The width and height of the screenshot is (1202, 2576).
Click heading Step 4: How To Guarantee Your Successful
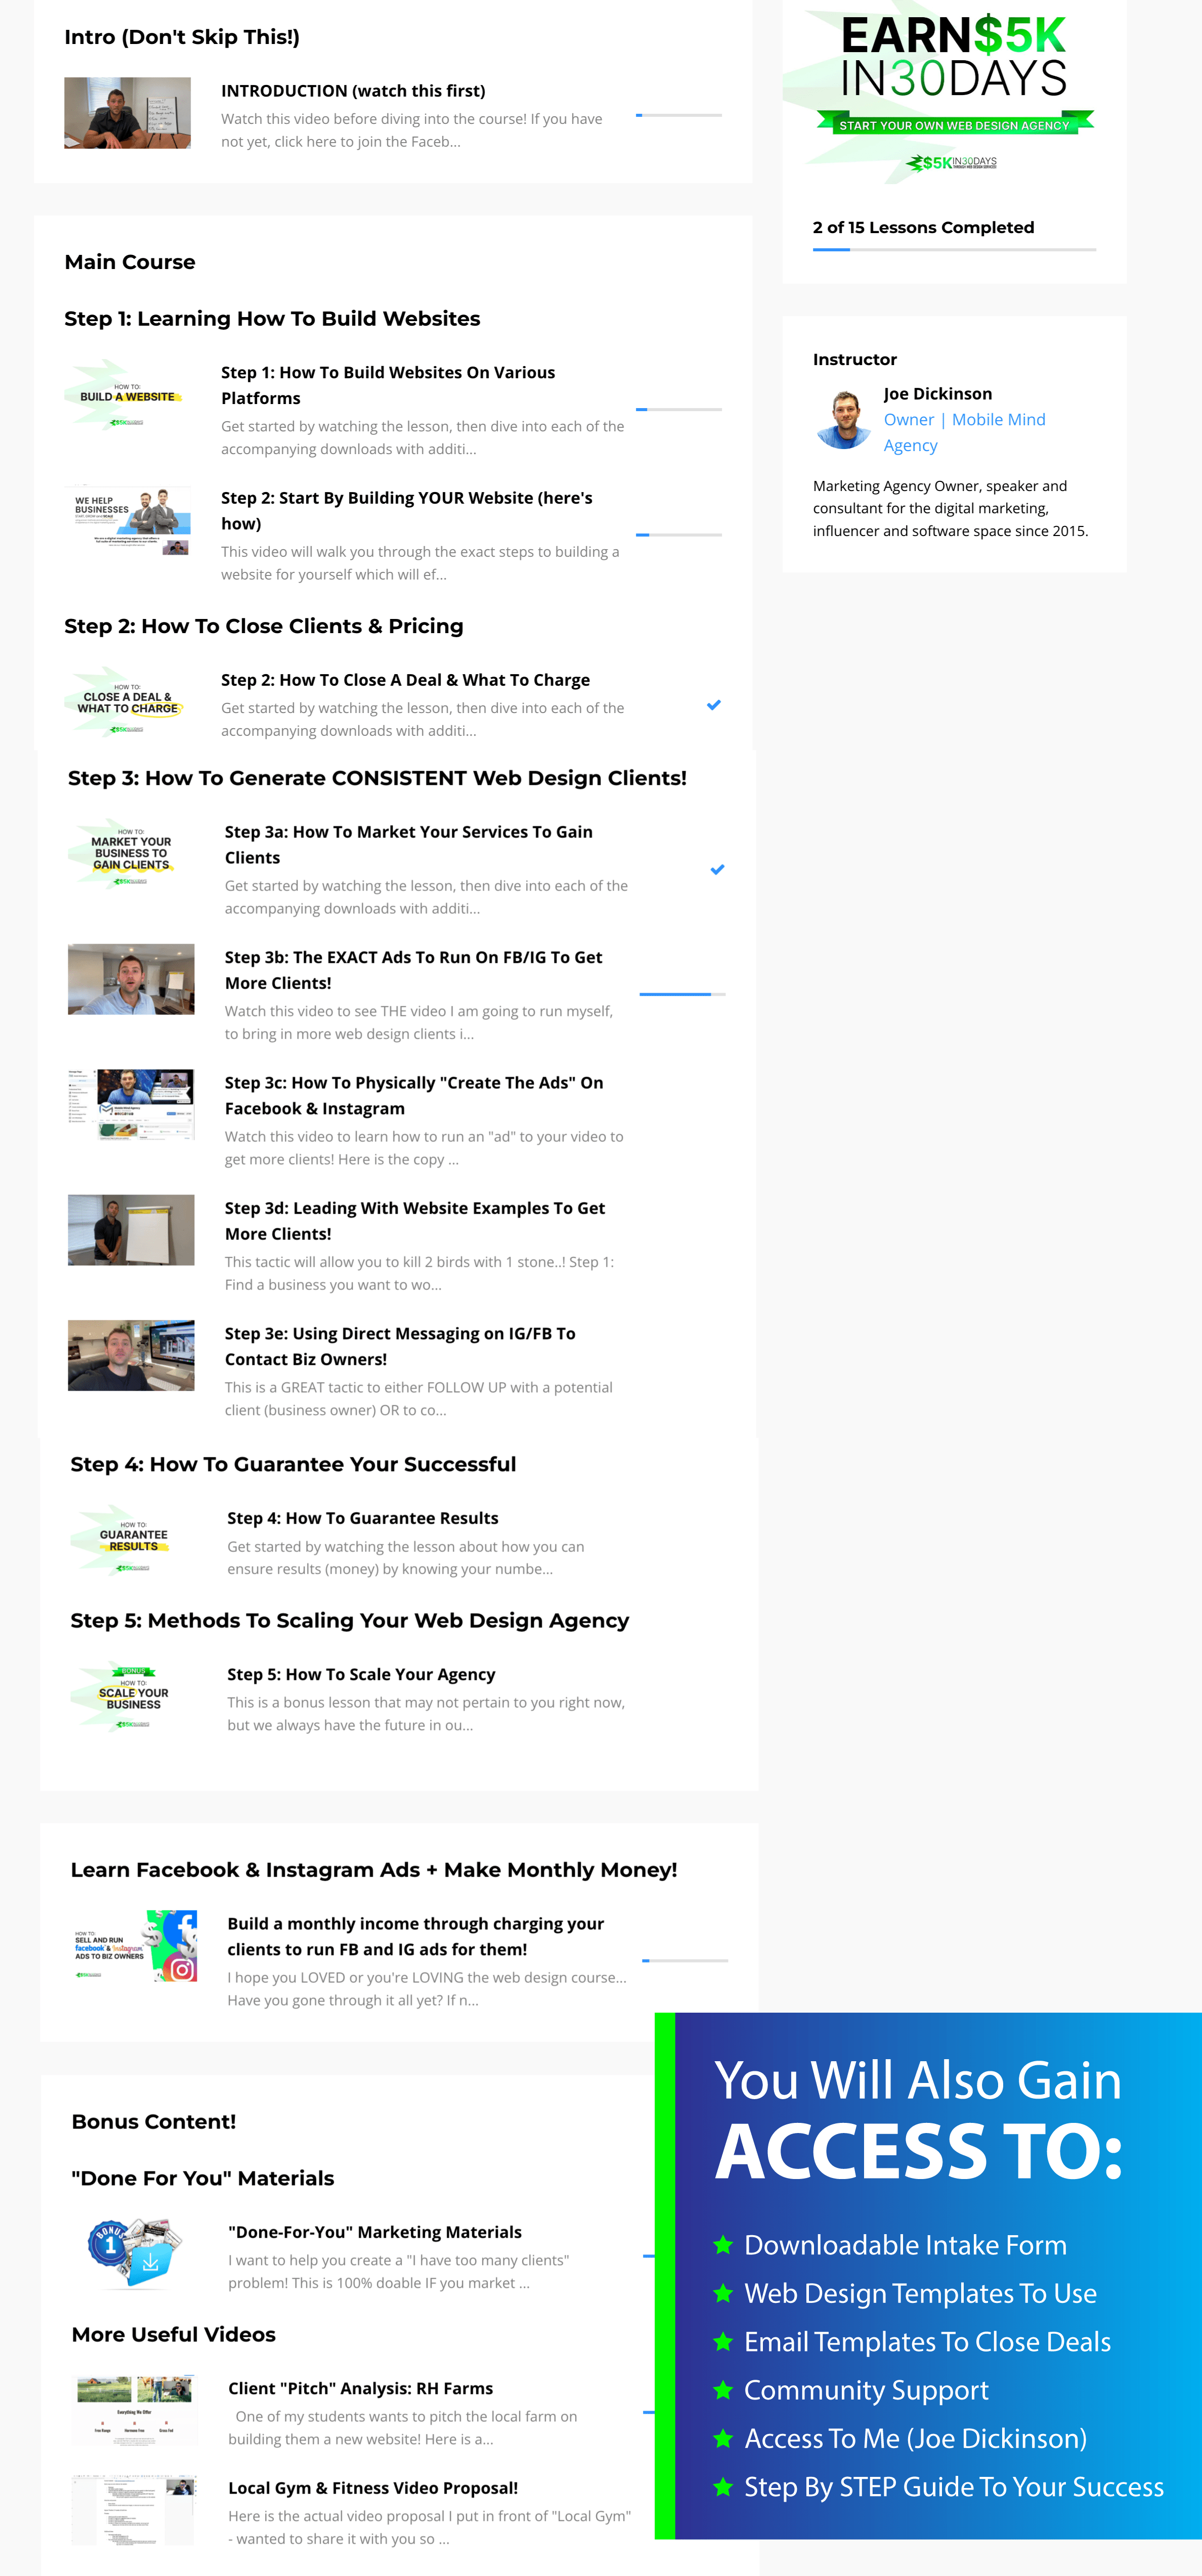tap(293, 1464)
